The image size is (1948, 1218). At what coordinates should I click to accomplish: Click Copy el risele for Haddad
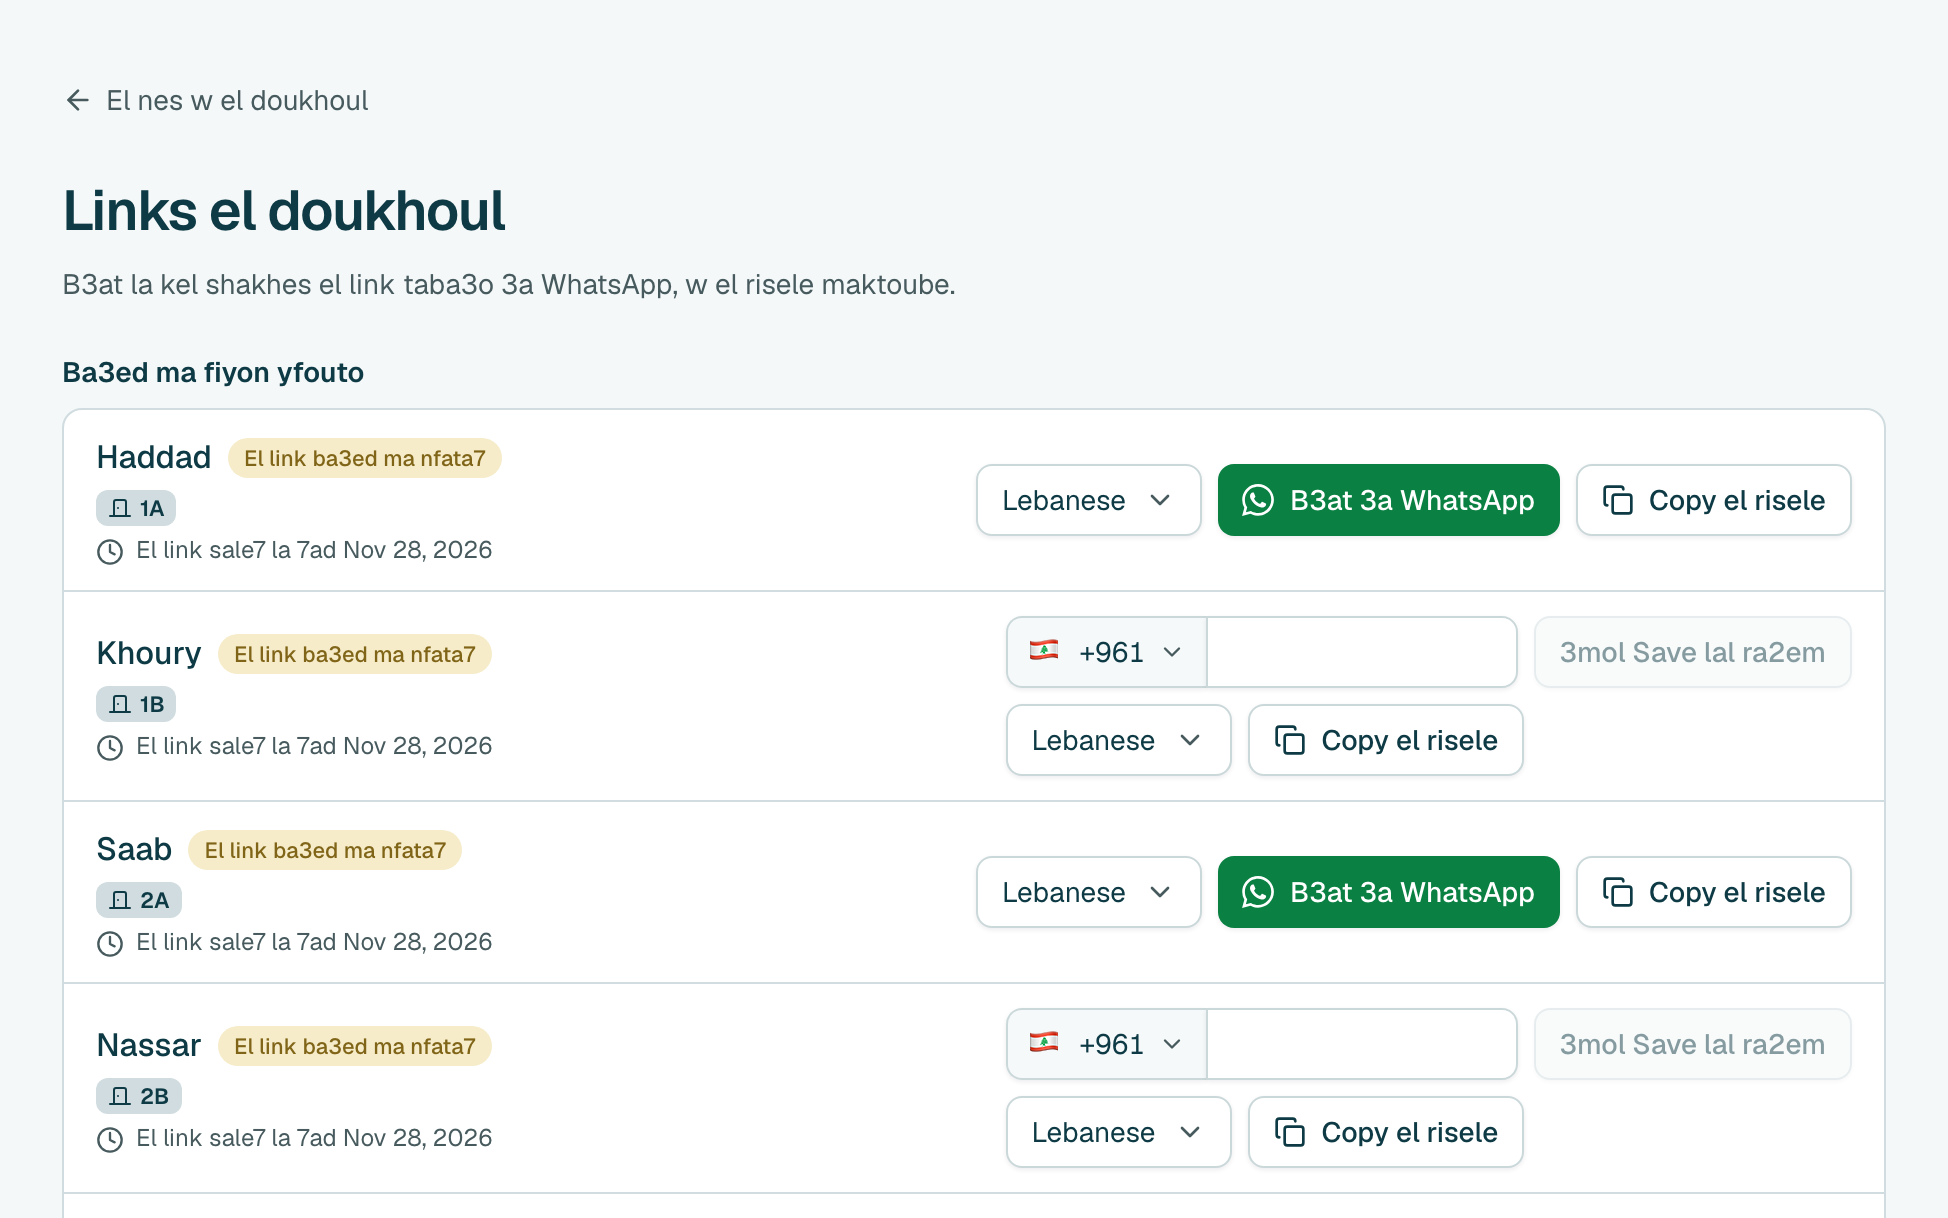1713,500
